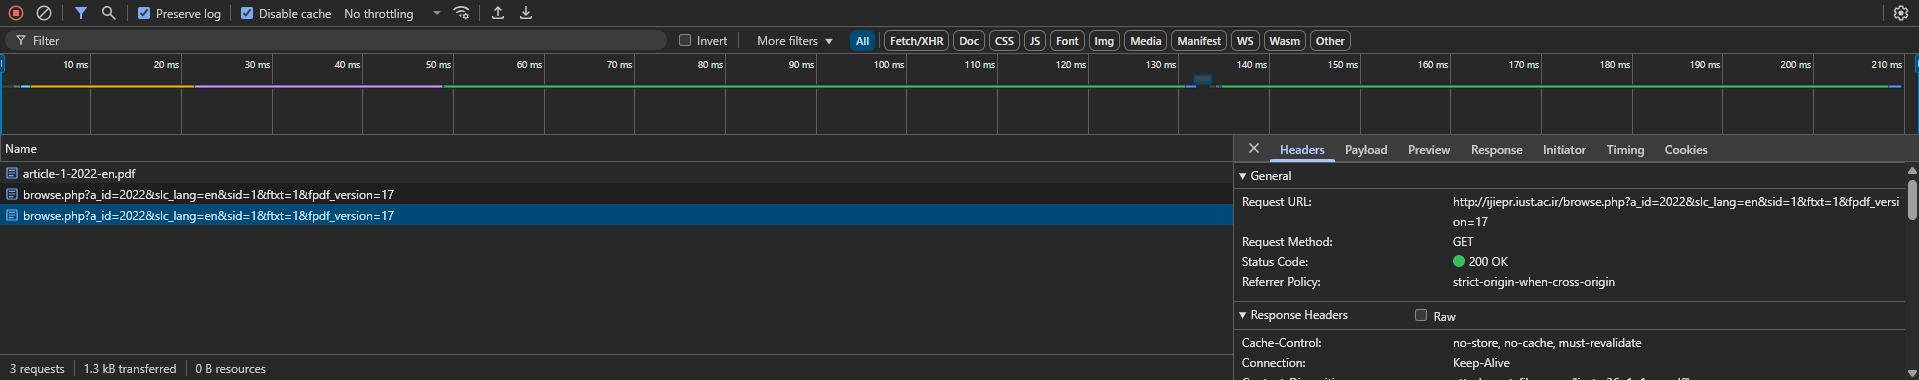Switch to the Timing tab
The image size is (1919, 380).
pos(1625,150)
